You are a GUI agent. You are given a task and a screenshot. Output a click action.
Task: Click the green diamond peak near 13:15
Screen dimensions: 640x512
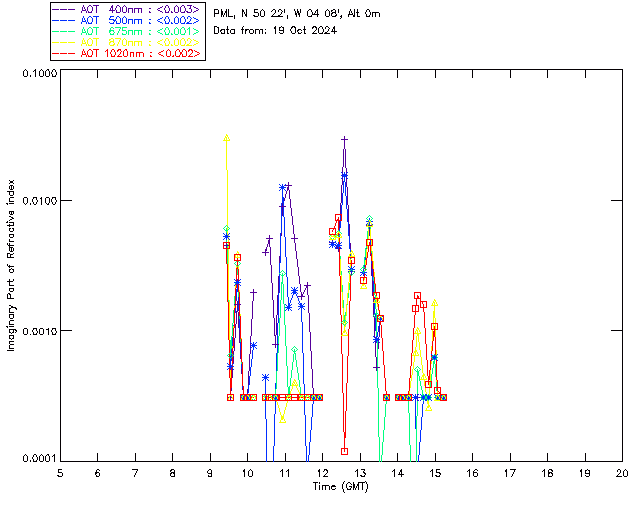point(369,219)
